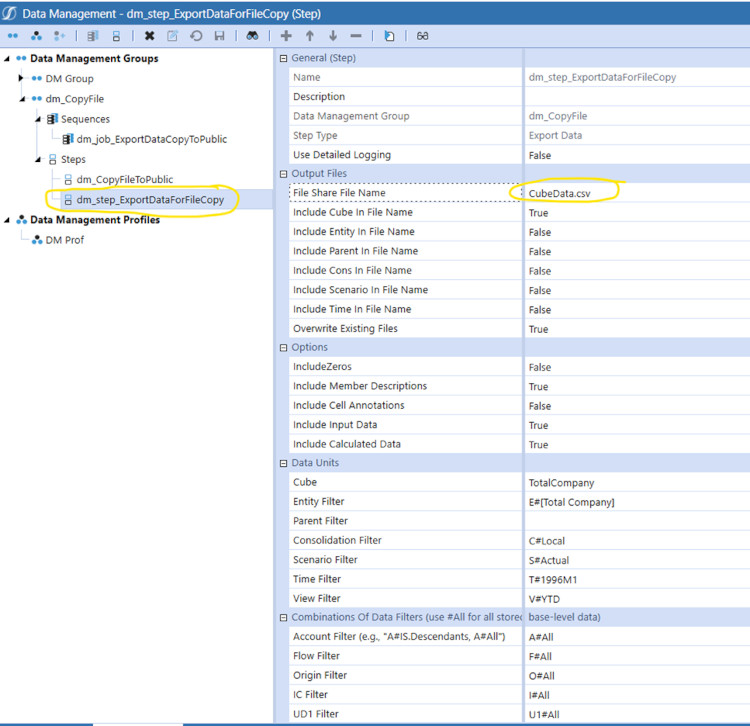Collapse the Combinations Of Data Filters section
This screenshot has height=726, width=750.
[x=283, y=618]
